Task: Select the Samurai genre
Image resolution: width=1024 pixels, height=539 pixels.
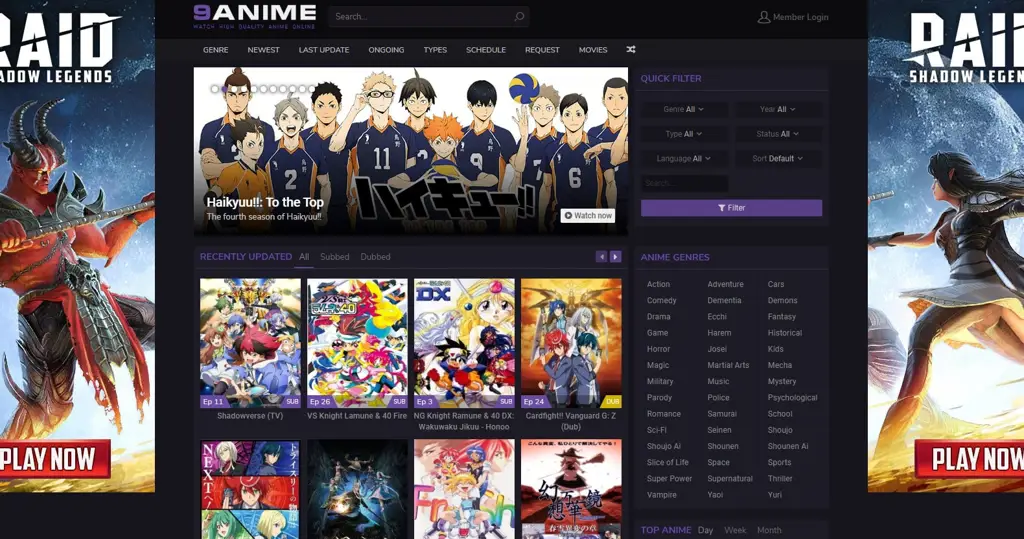Action: click(722, 414)
